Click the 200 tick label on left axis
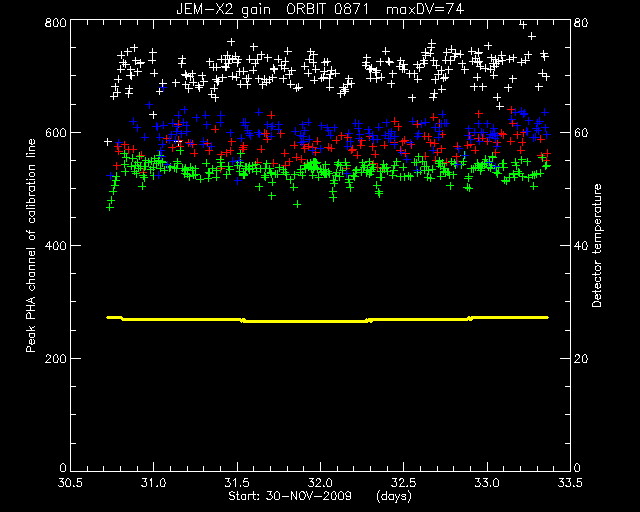This screenshot has height=512, width=640. (x=55, y=358)
